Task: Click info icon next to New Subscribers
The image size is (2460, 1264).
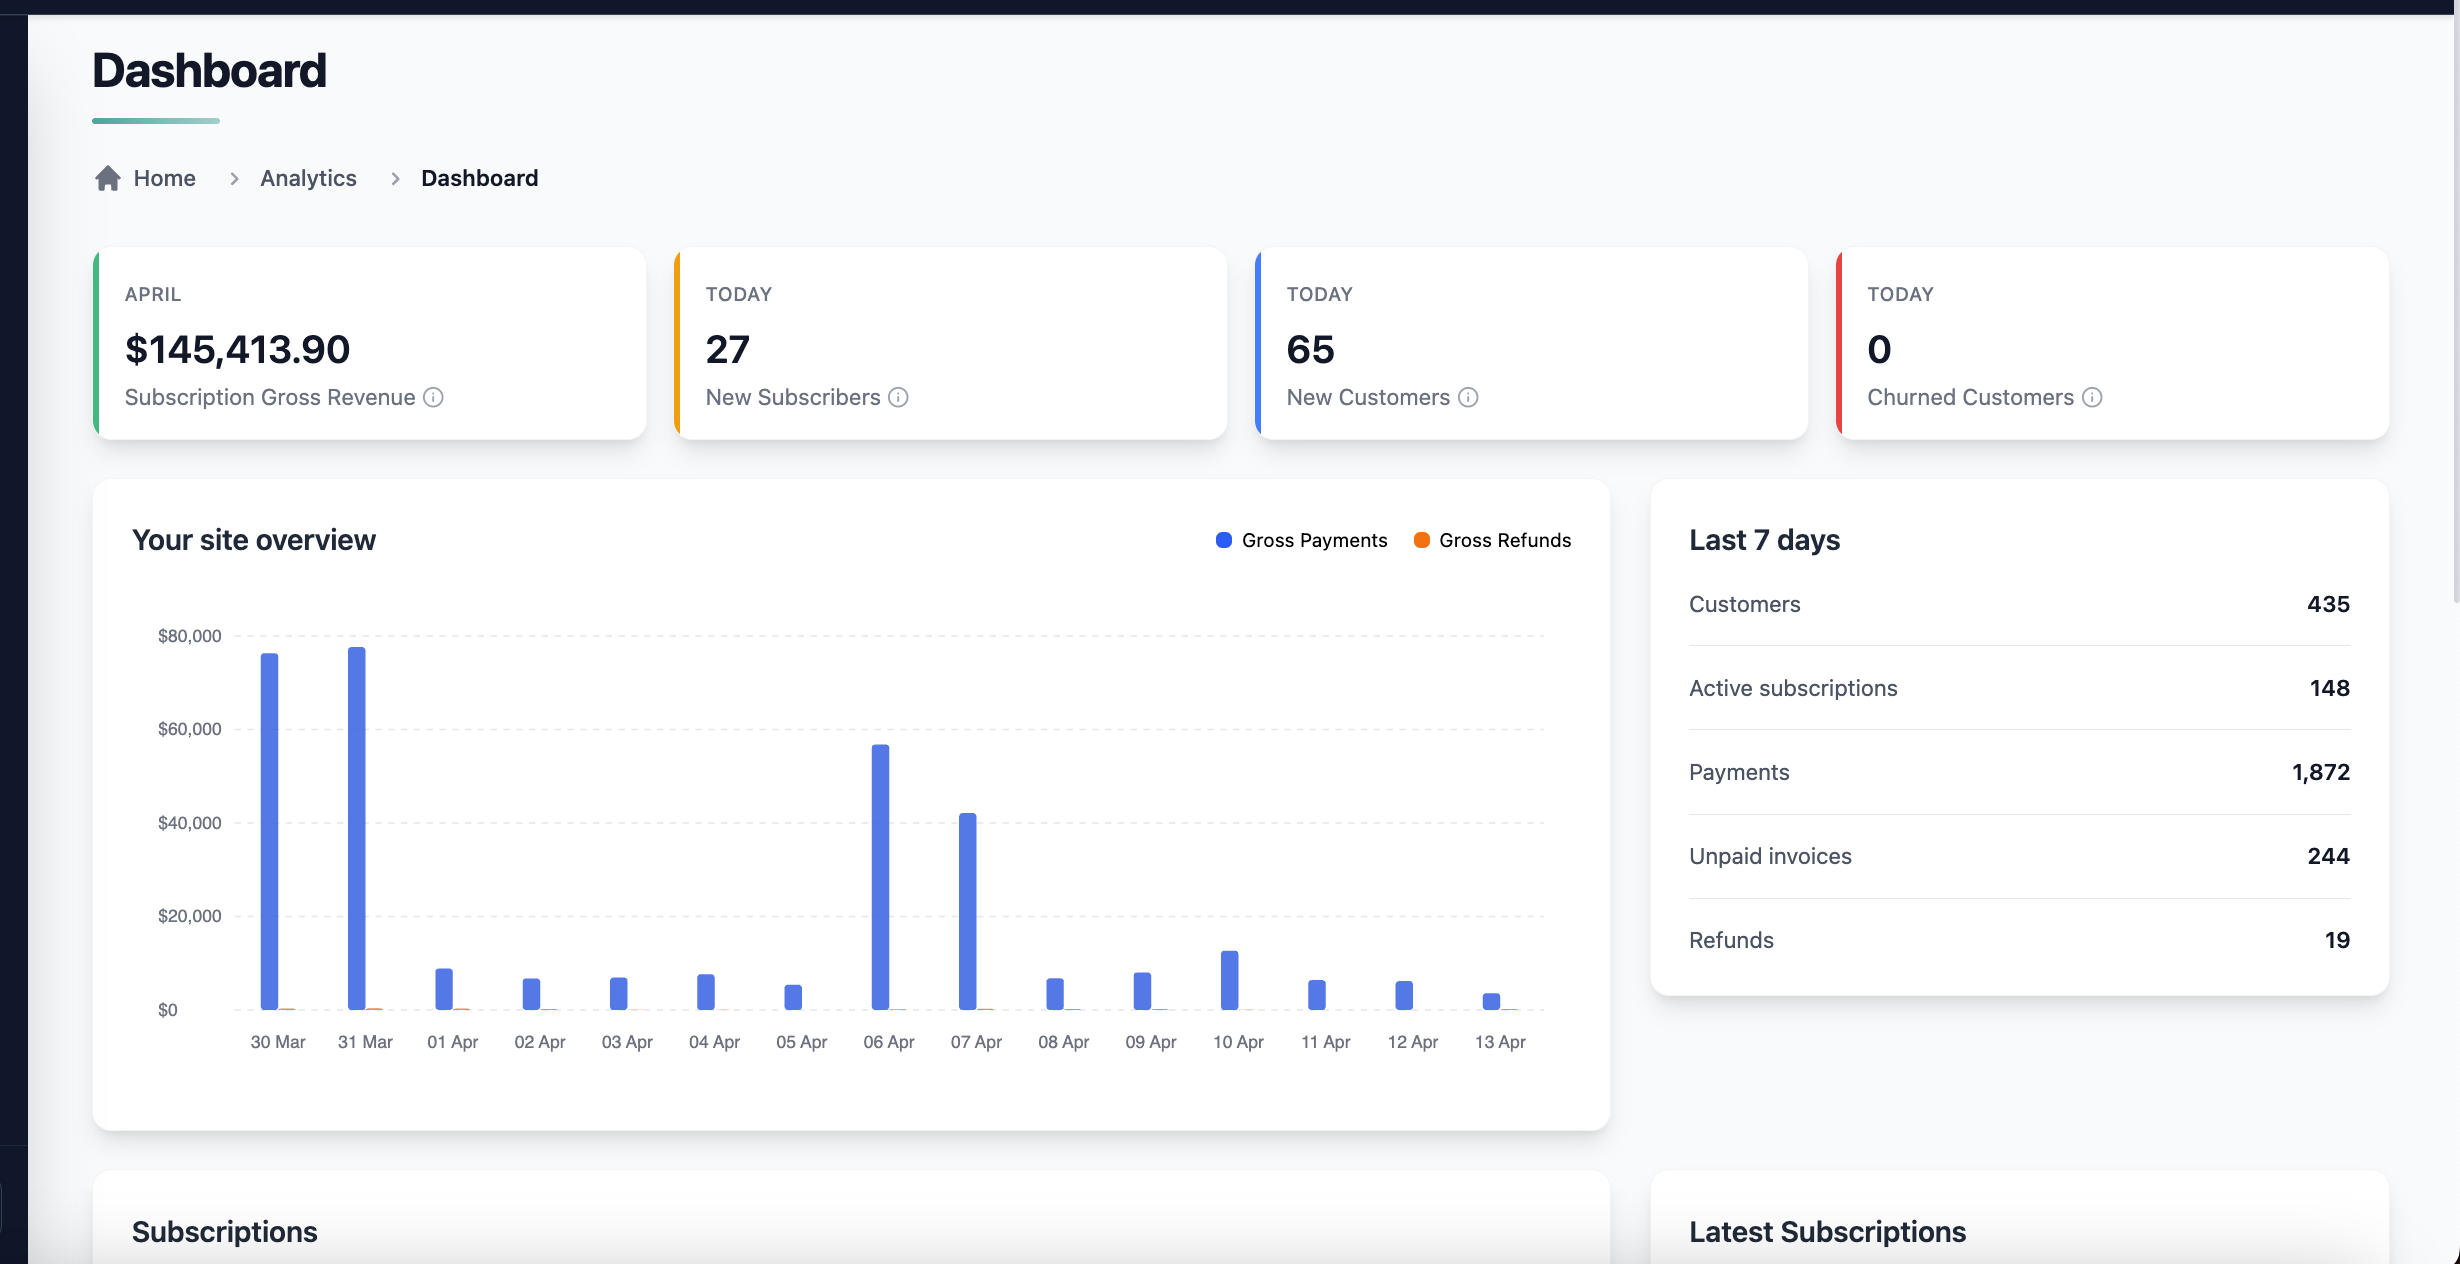Action: [x=898, y=397]
